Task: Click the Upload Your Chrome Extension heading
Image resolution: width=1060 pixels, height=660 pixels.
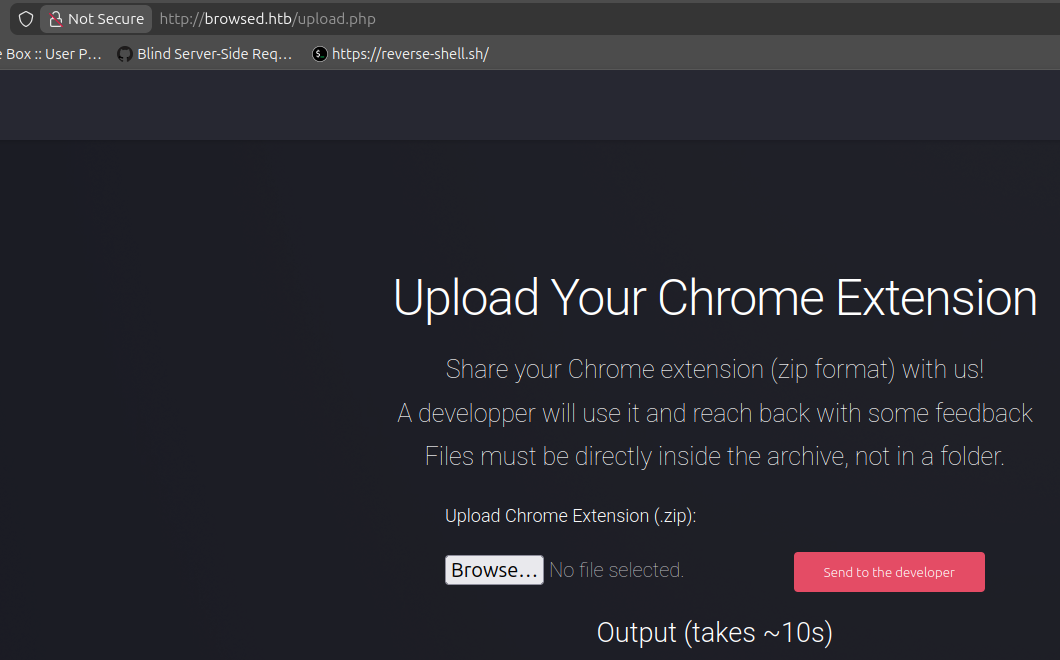Action: click(x=715, y=298)
